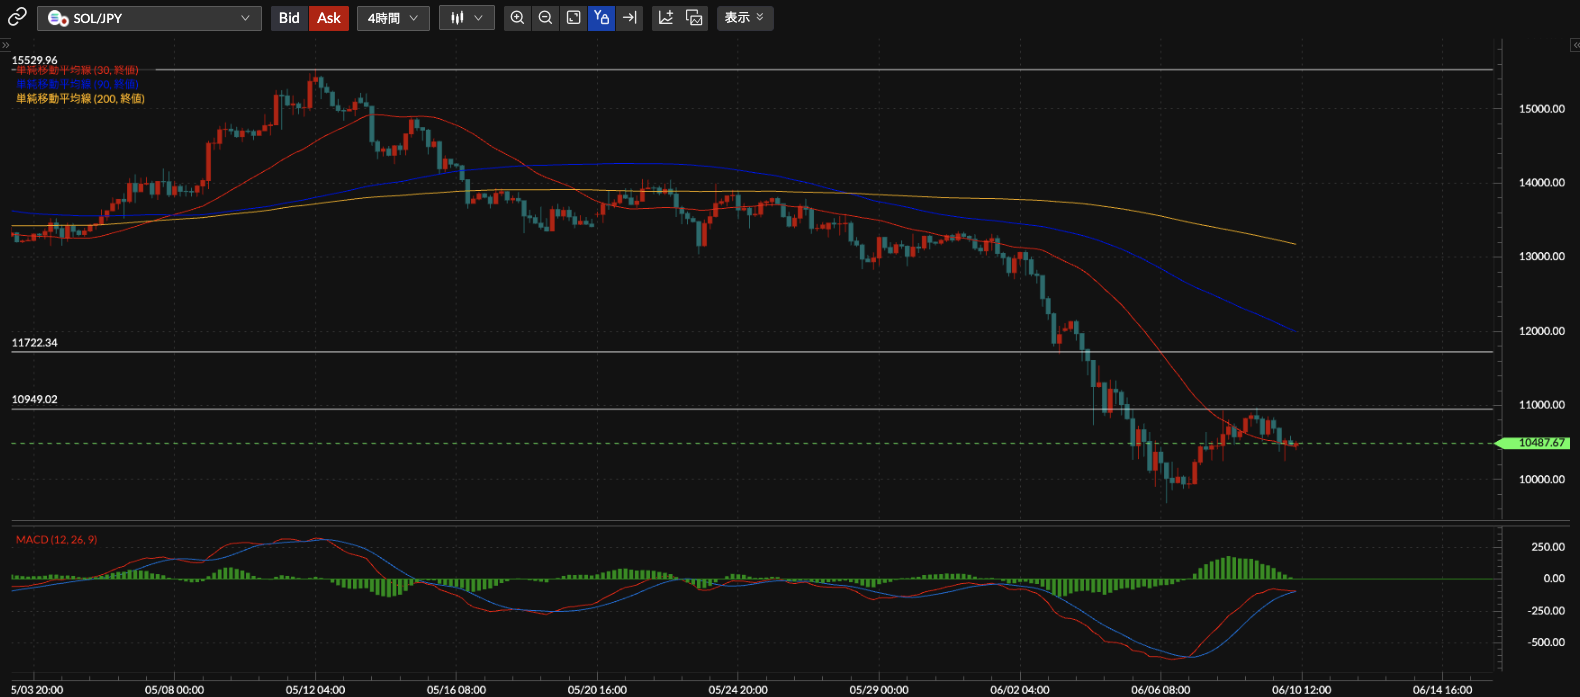Expand the left side panel arrows

coord(5,45)
